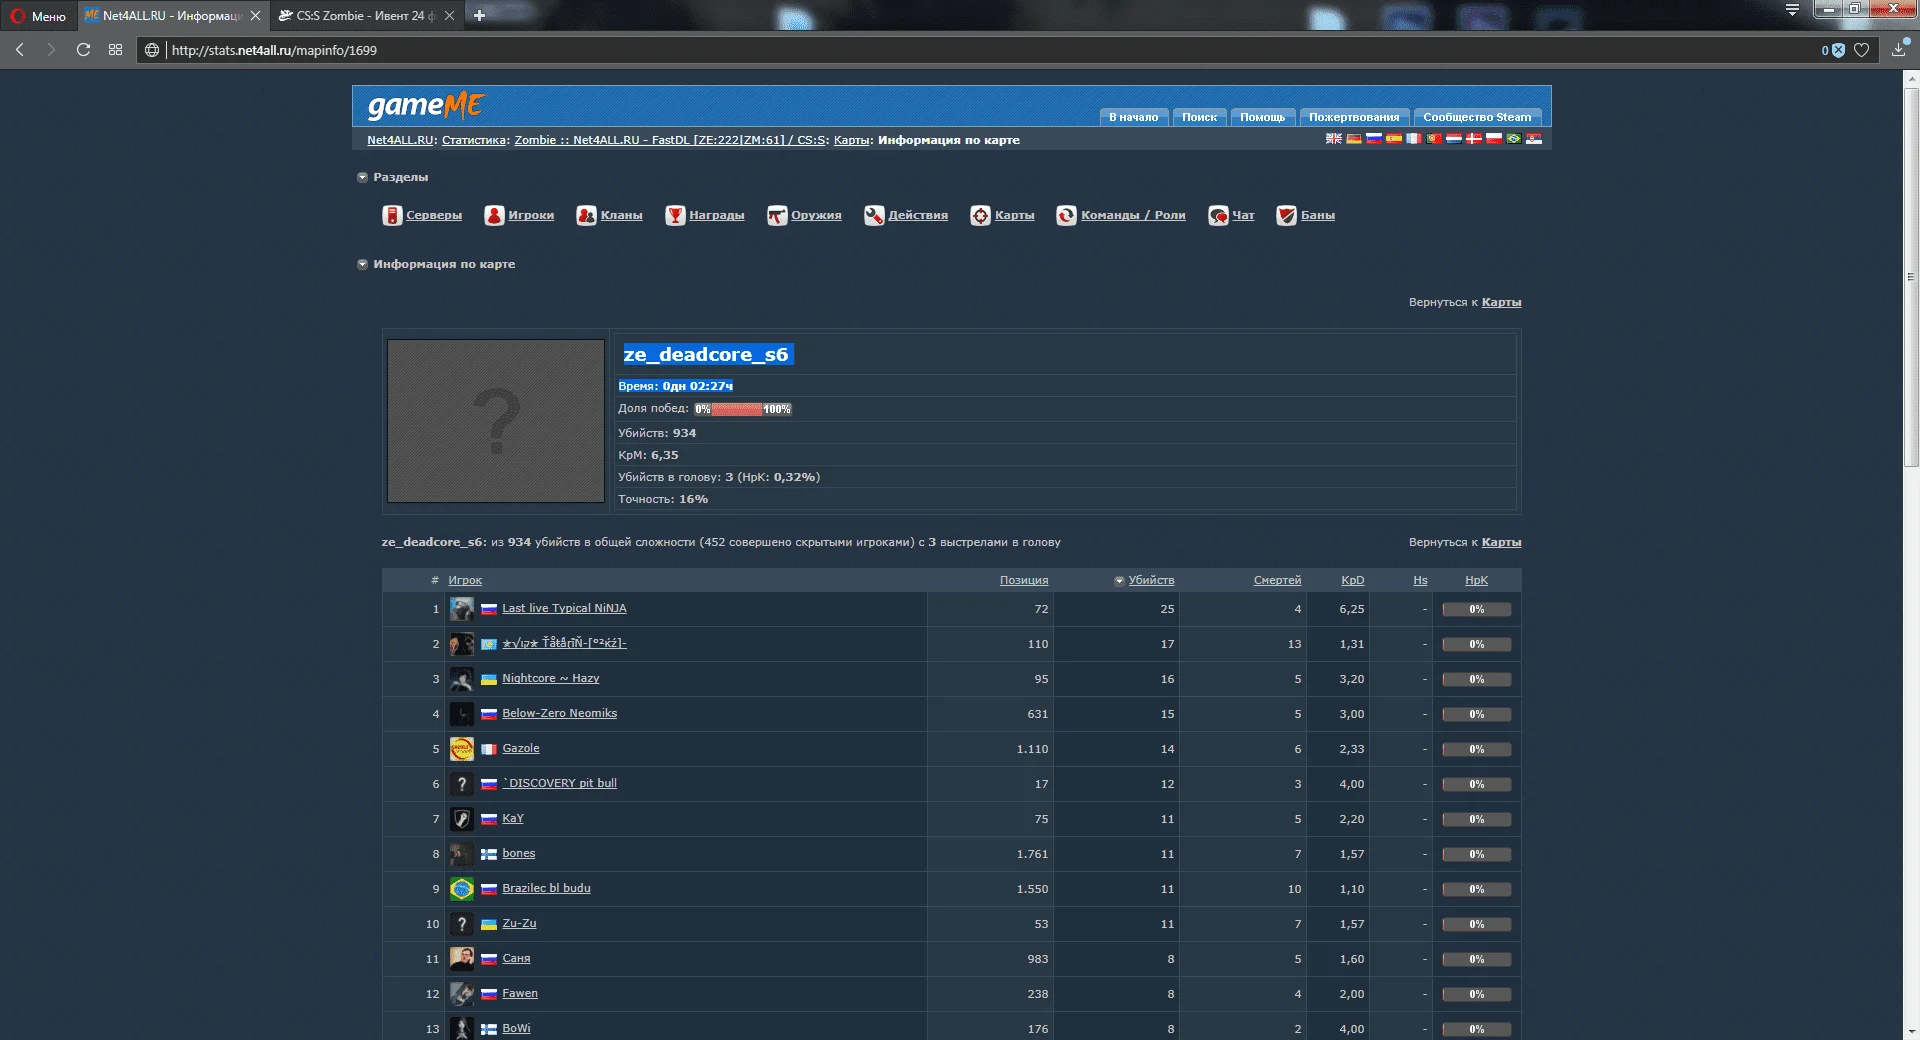1920x1040 pixels.
Task: Open the Пожертвования menu tab
Action: [x=1353, y=117]
